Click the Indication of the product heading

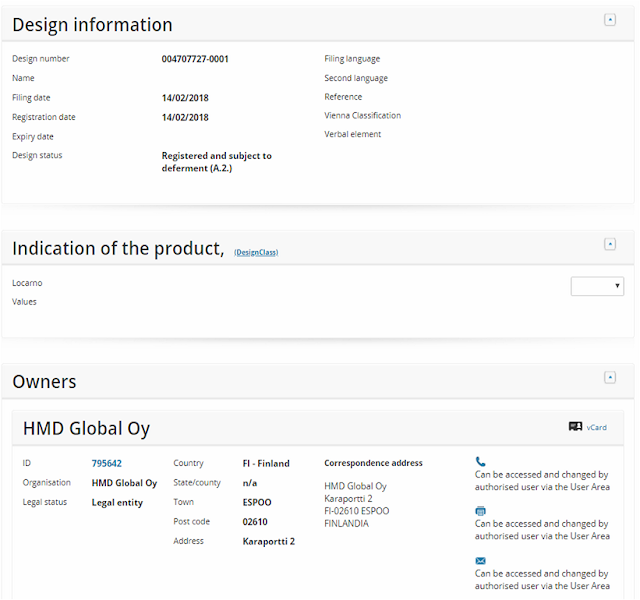tap(118, 248)
